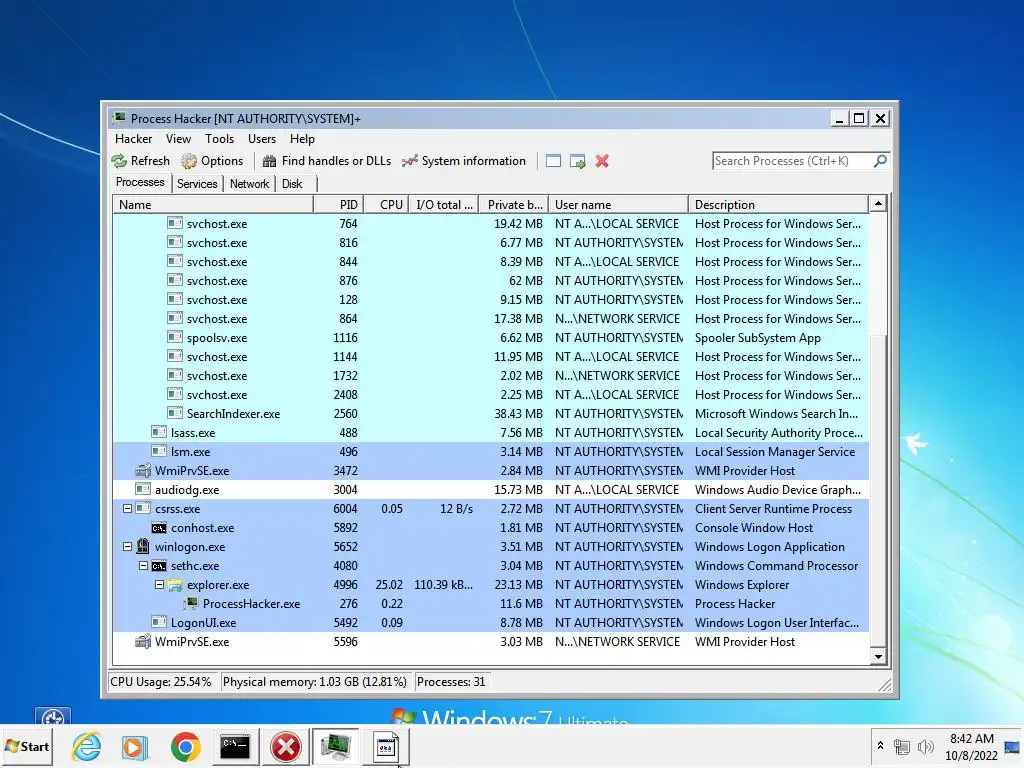The width and height of the screenshot is (1024, 768).
Task: Click scrollbar up arrow in process list
Action: tap(878, 204)
